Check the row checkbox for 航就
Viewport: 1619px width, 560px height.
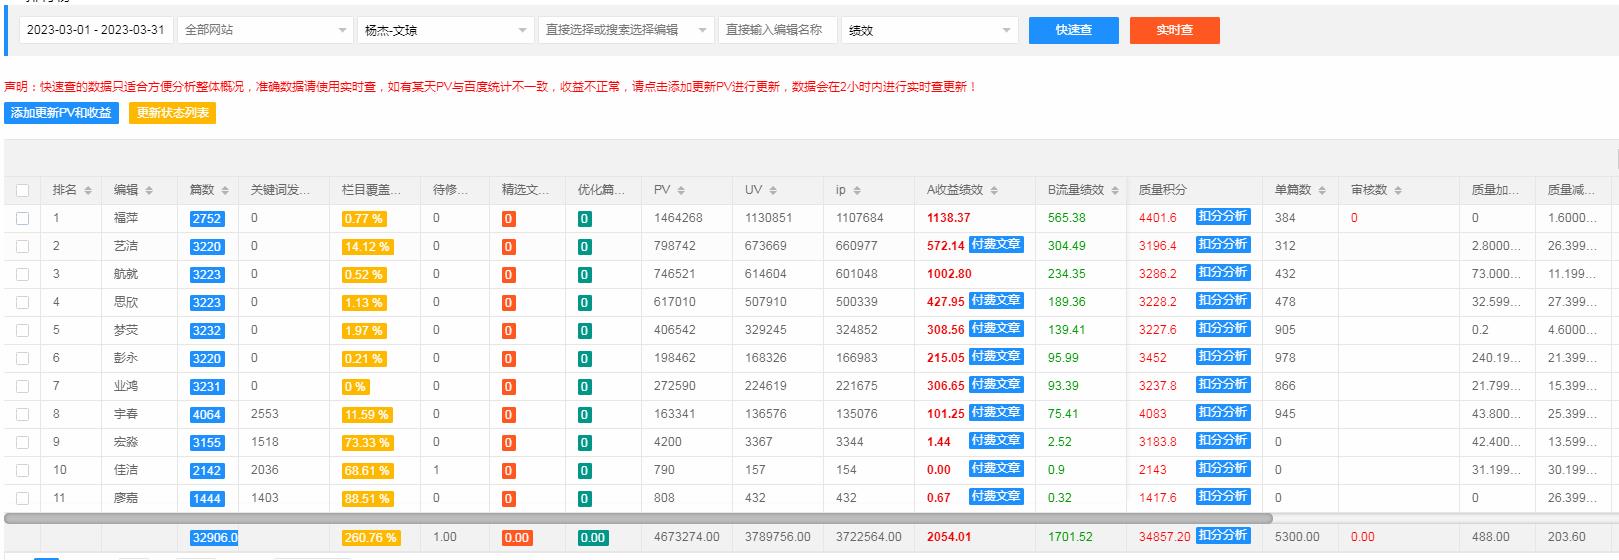click(23, 274)
